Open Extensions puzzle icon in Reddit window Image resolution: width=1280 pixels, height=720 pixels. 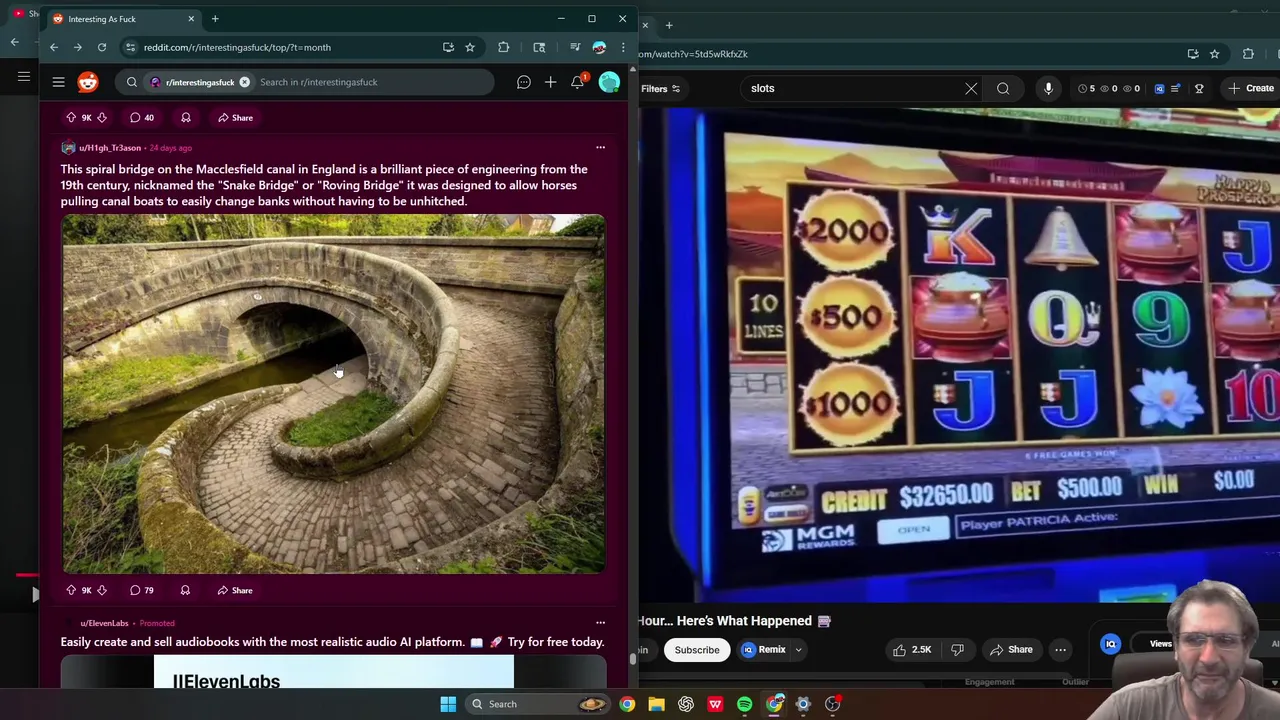coord(503,47)
